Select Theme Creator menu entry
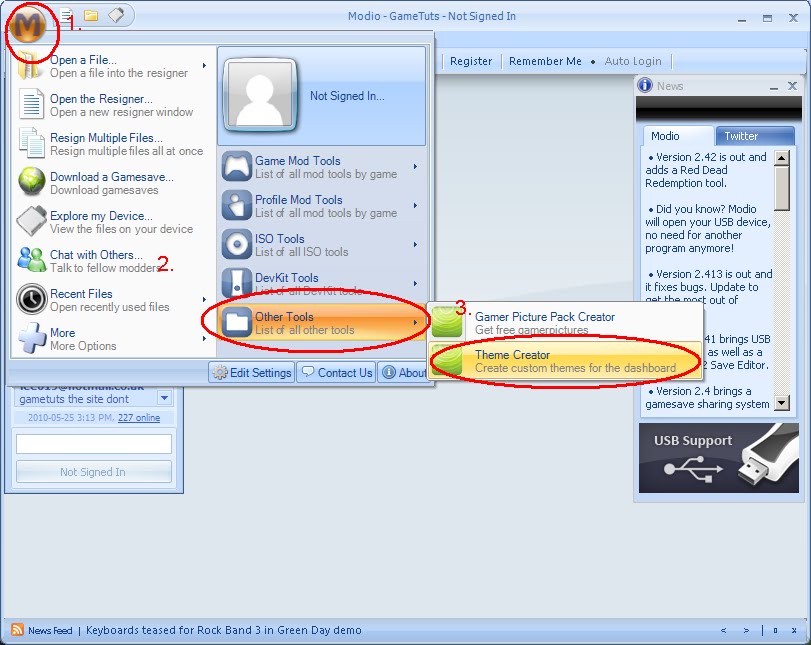Viewport: 811px width, 645px height. pyautogui.click(x=565, y=361)
